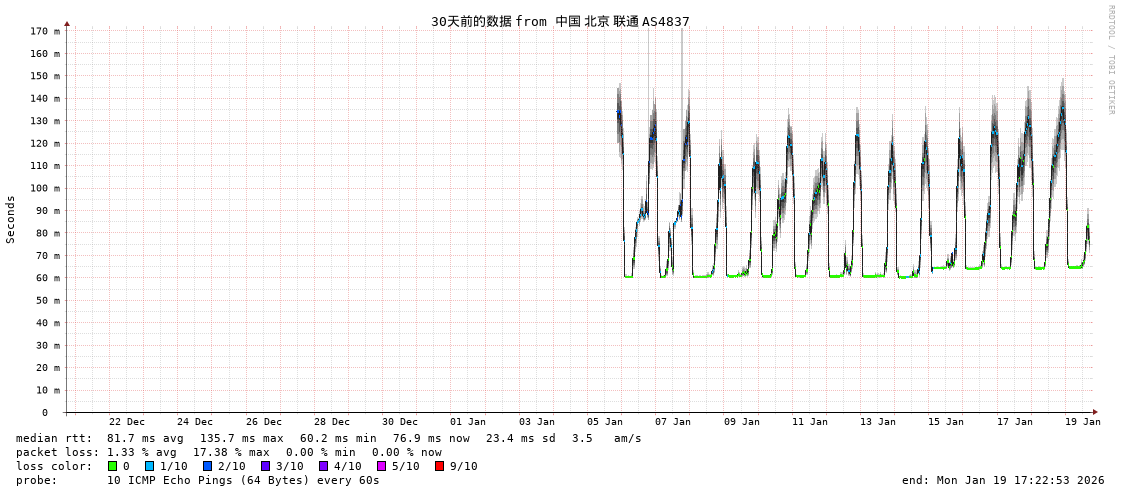Click the 07 Jan x-axis label
1121x494 pixels.
pyautogui.click(x=673, y=422)
